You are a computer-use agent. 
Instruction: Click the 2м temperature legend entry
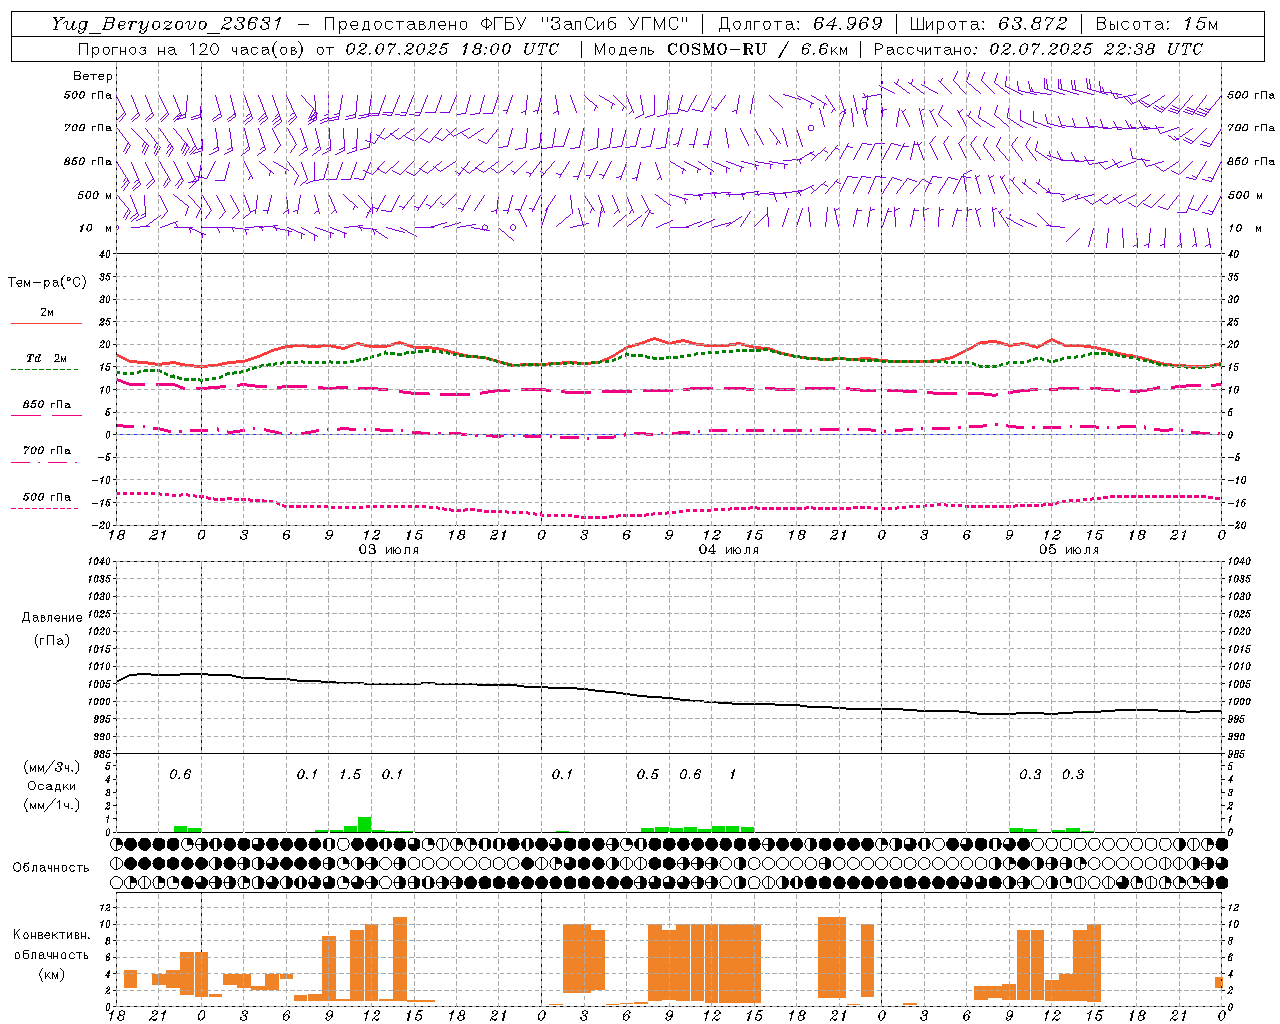pyautogui.click(x=47, y=316)
